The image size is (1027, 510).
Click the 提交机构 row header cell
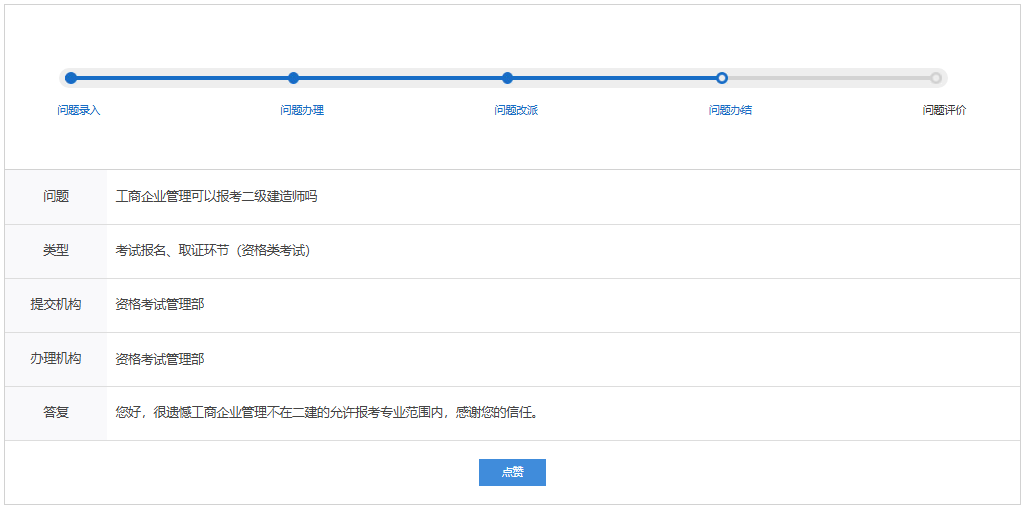pos(56,305)
